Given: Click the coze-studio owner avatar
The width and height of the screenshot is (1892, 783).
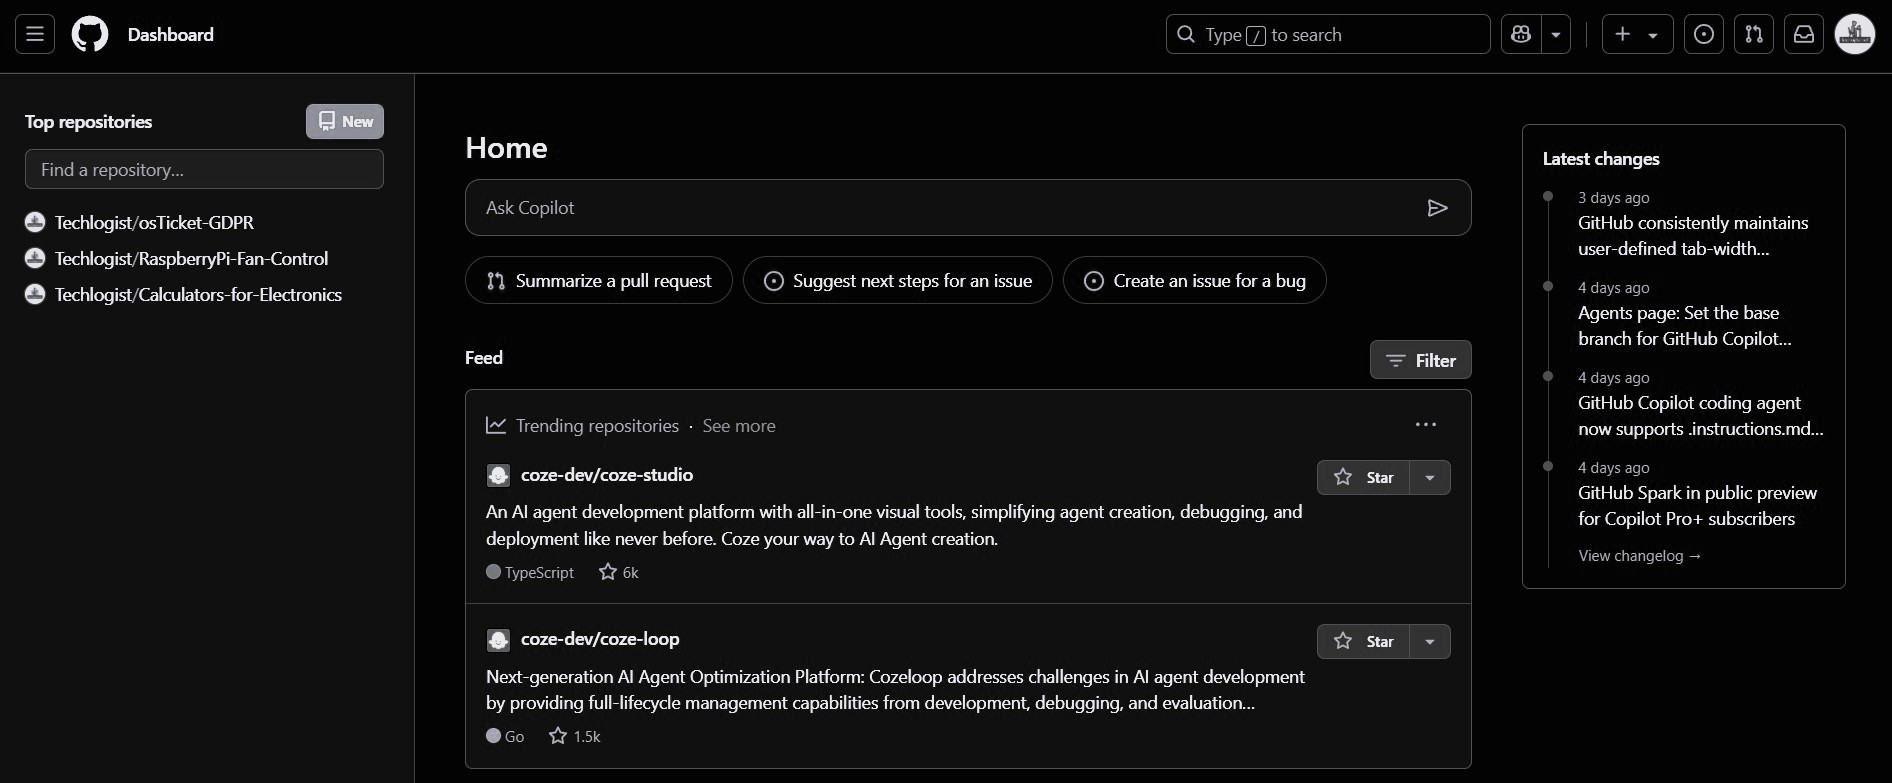Looking at the screenshot, I should tap(498, 475).
